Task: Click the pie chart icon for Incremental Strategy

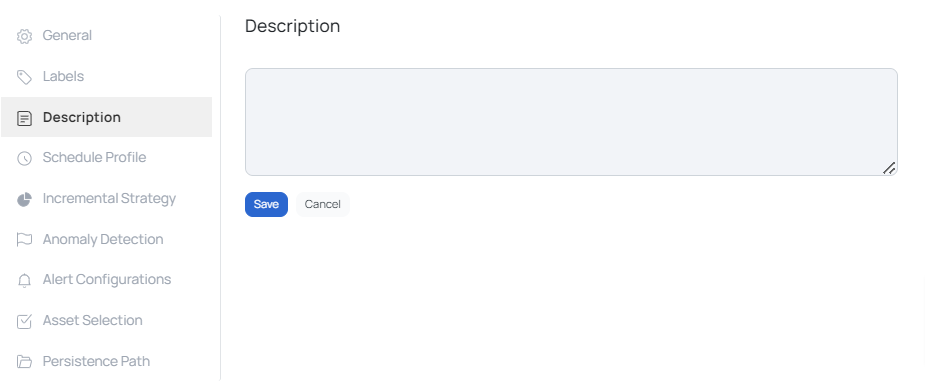Action: tap(24, 199)
